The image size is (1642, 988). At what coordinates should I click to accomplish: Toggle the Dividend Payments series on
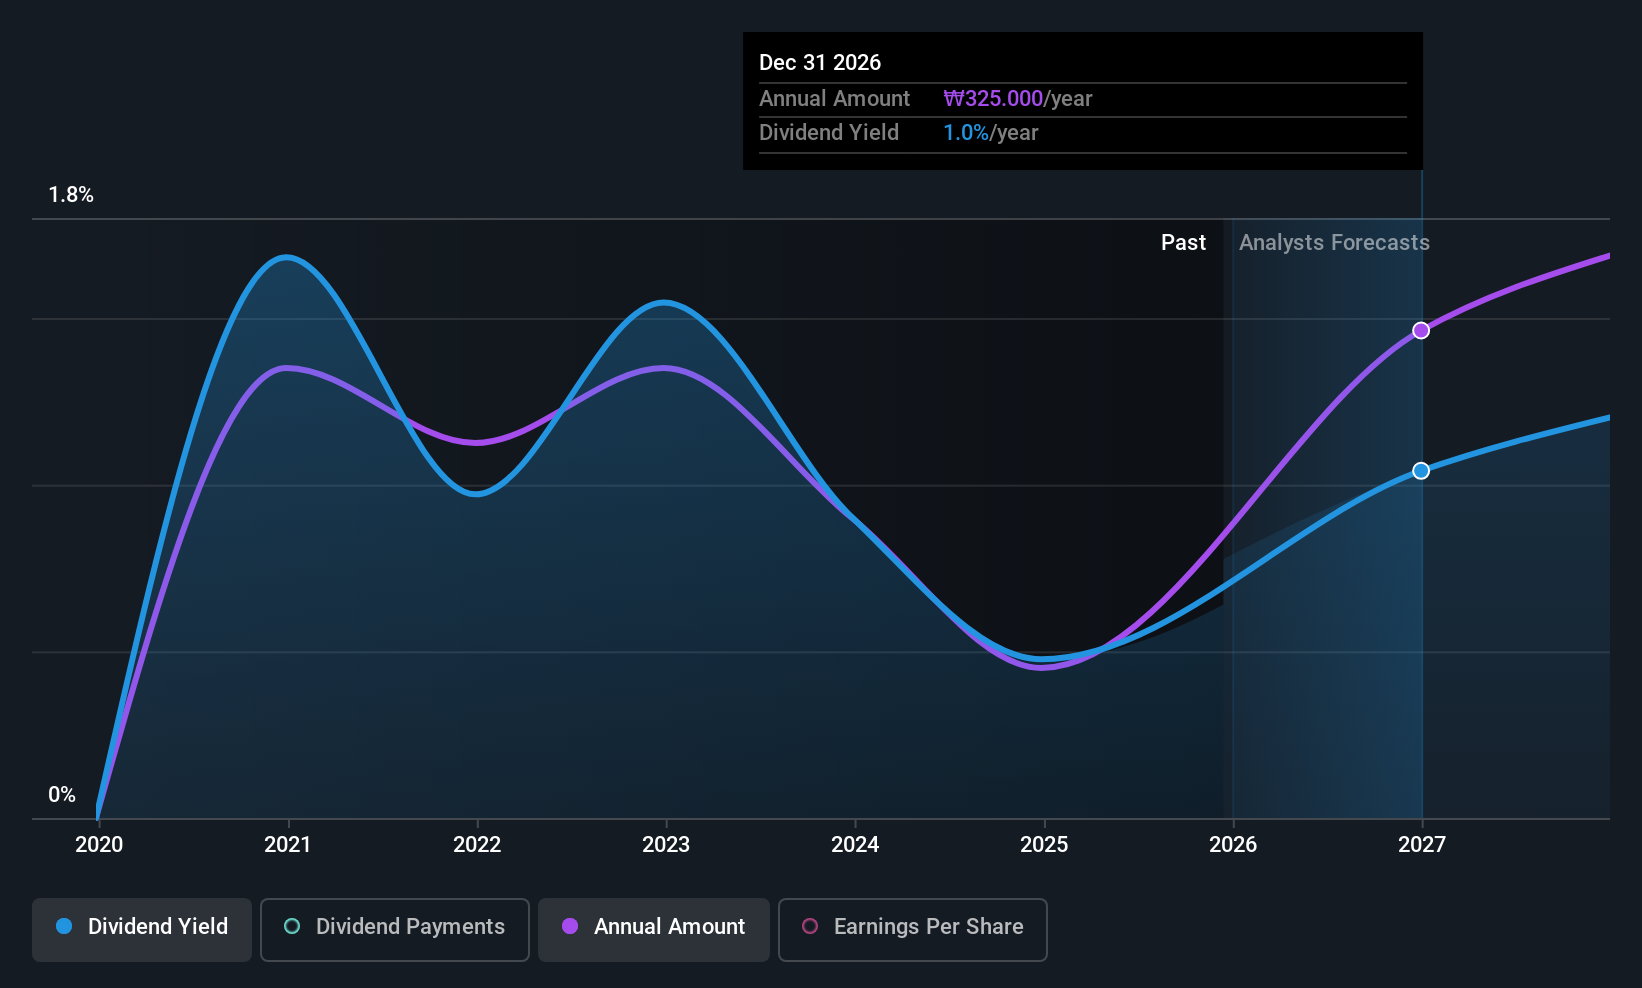(x=395, y=929)
